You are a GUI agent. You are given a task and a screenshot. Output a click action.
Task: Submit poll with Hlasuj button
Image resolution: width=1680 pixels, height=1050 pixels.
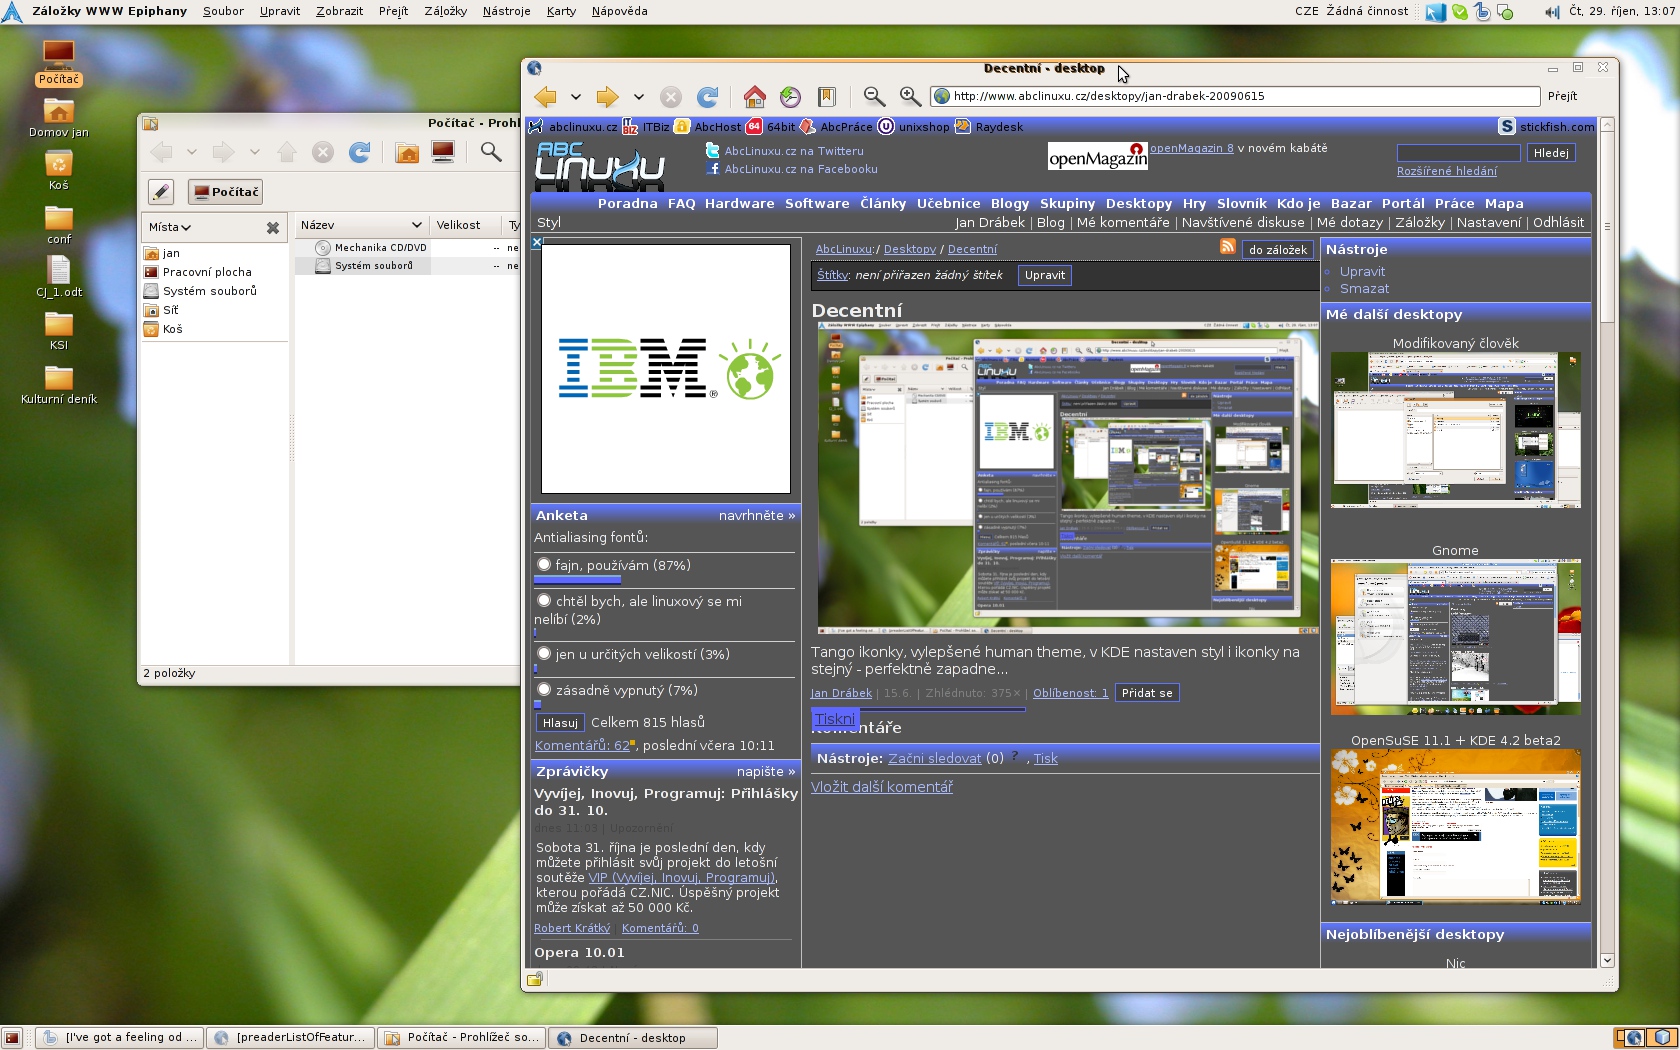[560, 723]
